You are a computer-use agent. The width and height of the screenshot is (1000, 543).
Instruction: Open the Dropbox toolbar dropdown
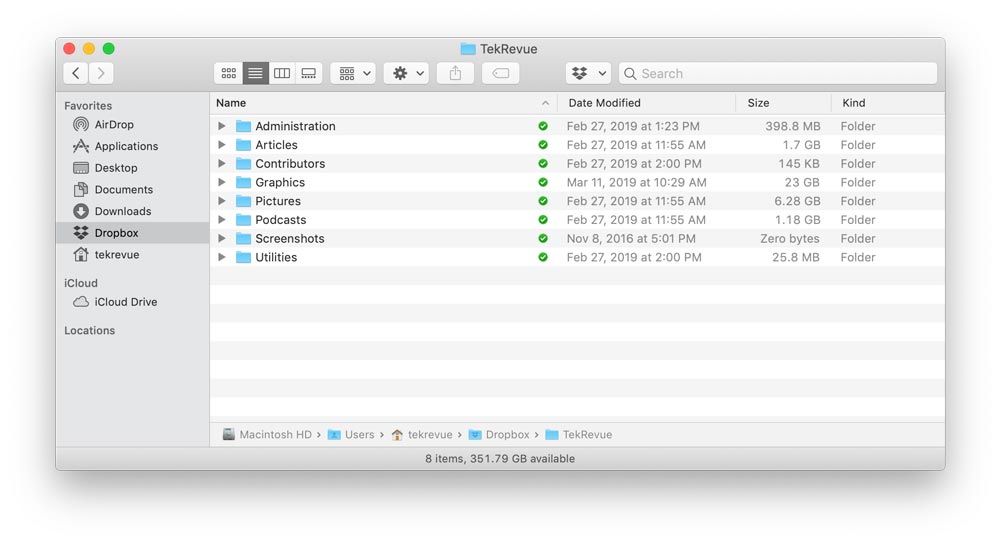pyautogui.click(x=588, y=73)
